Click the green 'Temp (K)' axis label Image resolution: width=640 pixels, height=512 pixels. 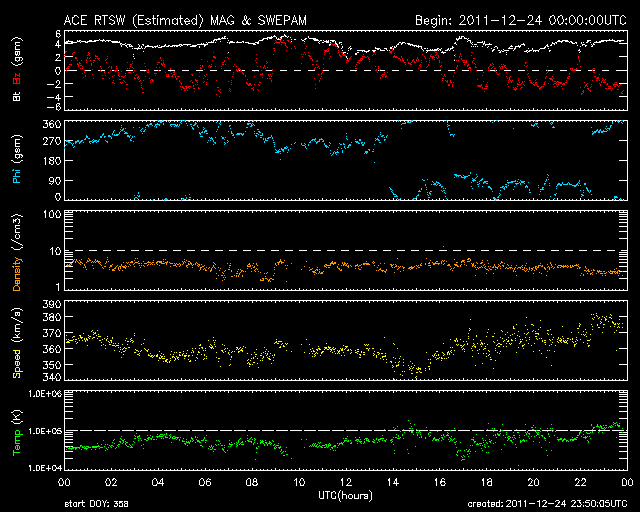(x=17, y=433)
